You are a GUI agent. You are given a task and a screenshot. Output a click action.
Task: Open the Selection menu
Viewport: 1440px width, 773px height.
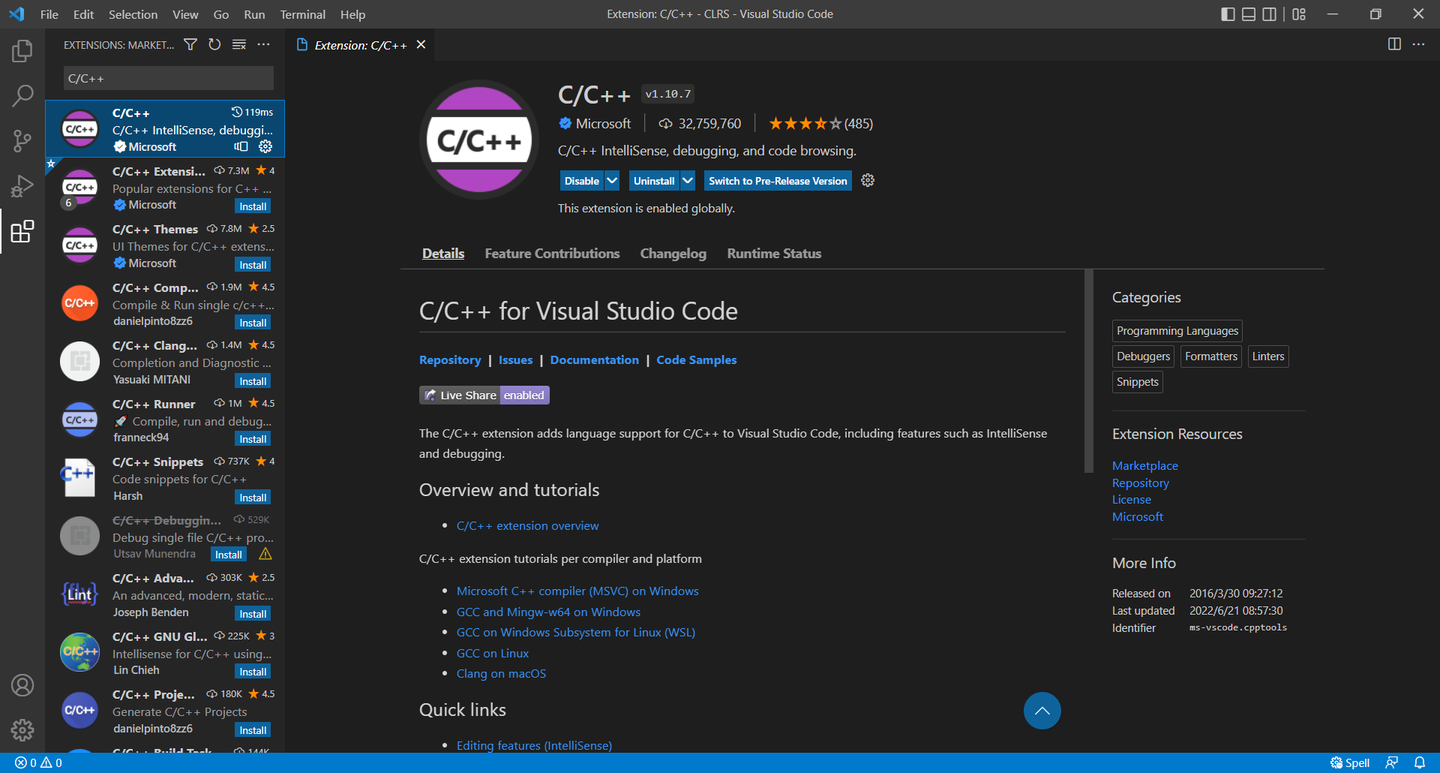133,14
